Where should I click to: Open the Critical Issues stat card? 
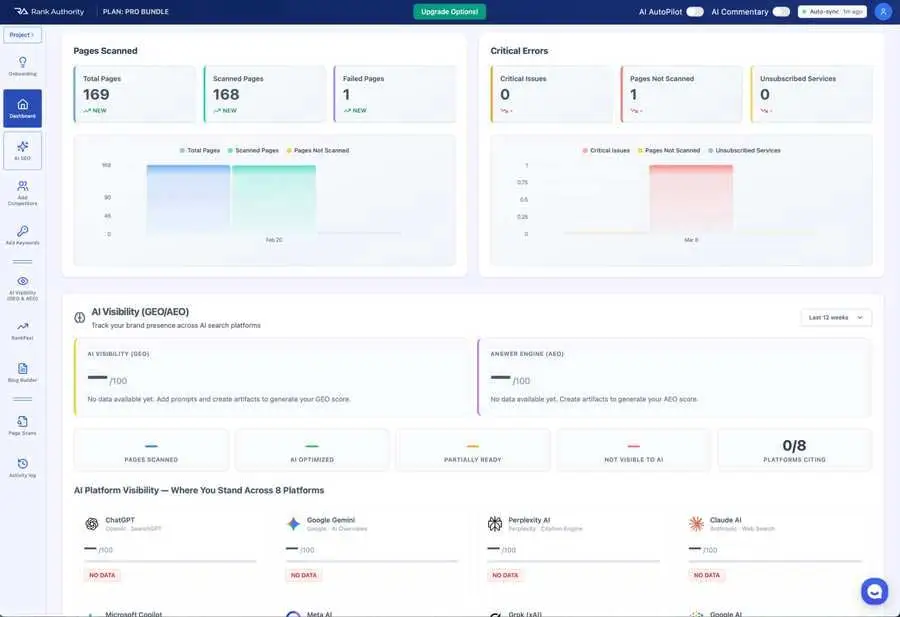[552, 94]
